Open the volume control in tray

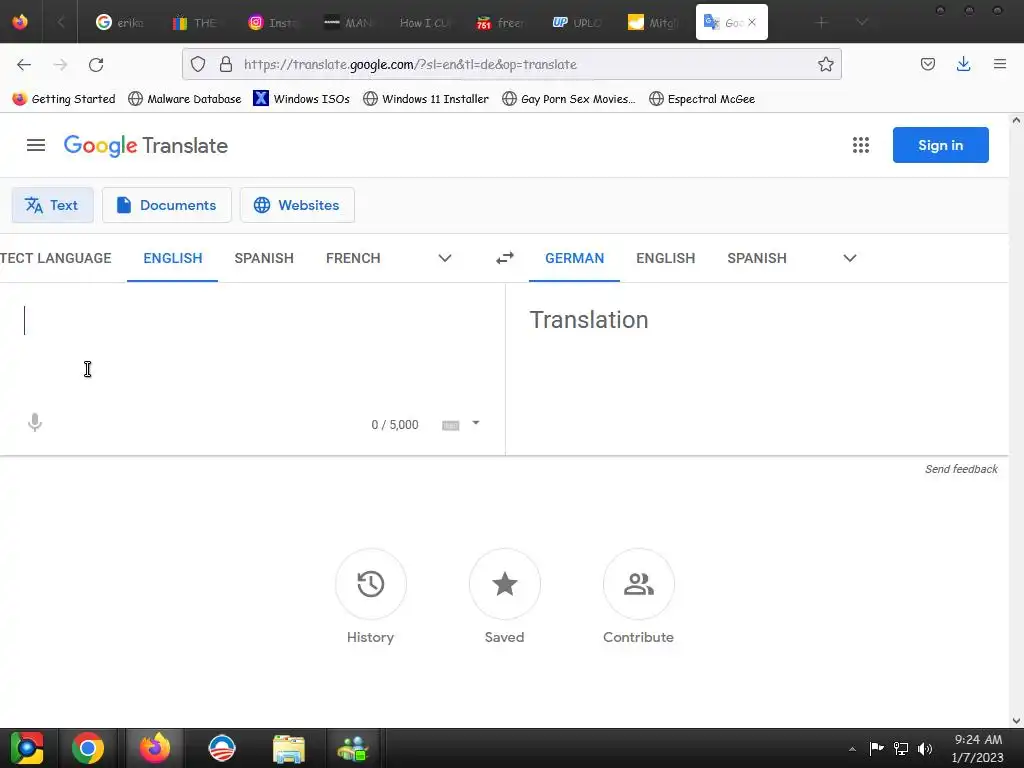pos(925,748)
